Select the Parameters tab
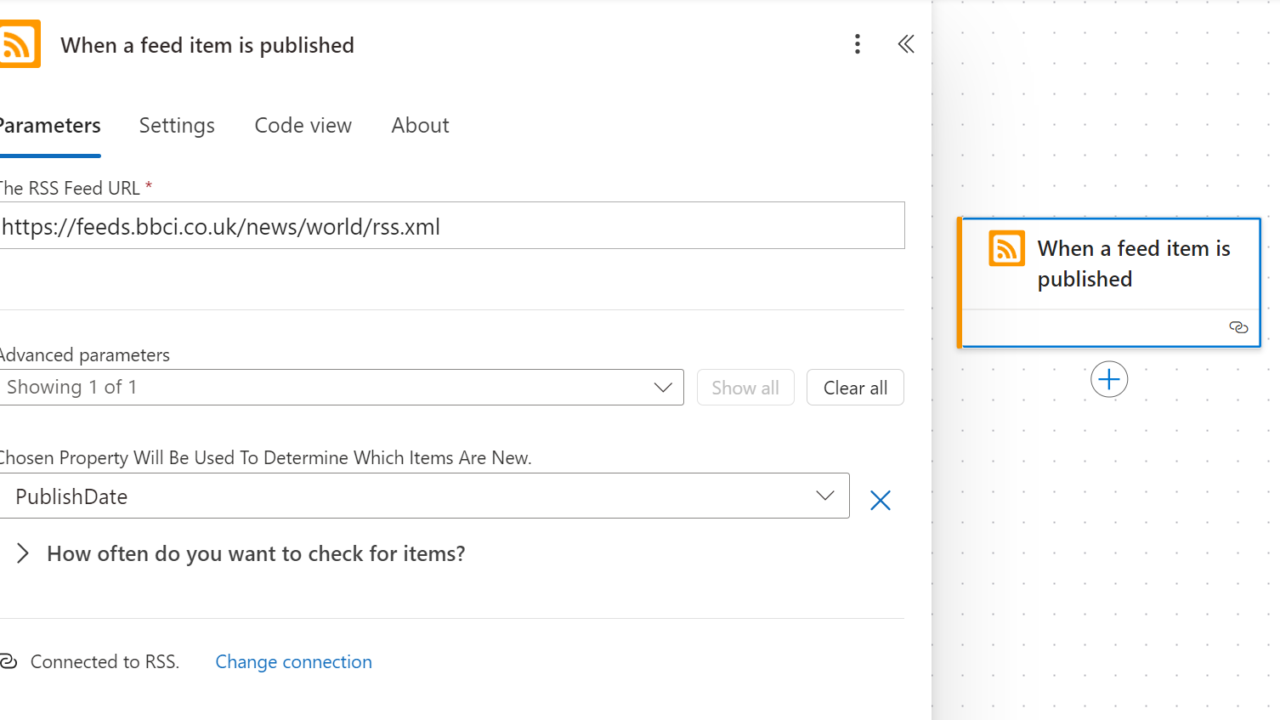Screen dimensions: 1280x720 (x=49, y=125)
